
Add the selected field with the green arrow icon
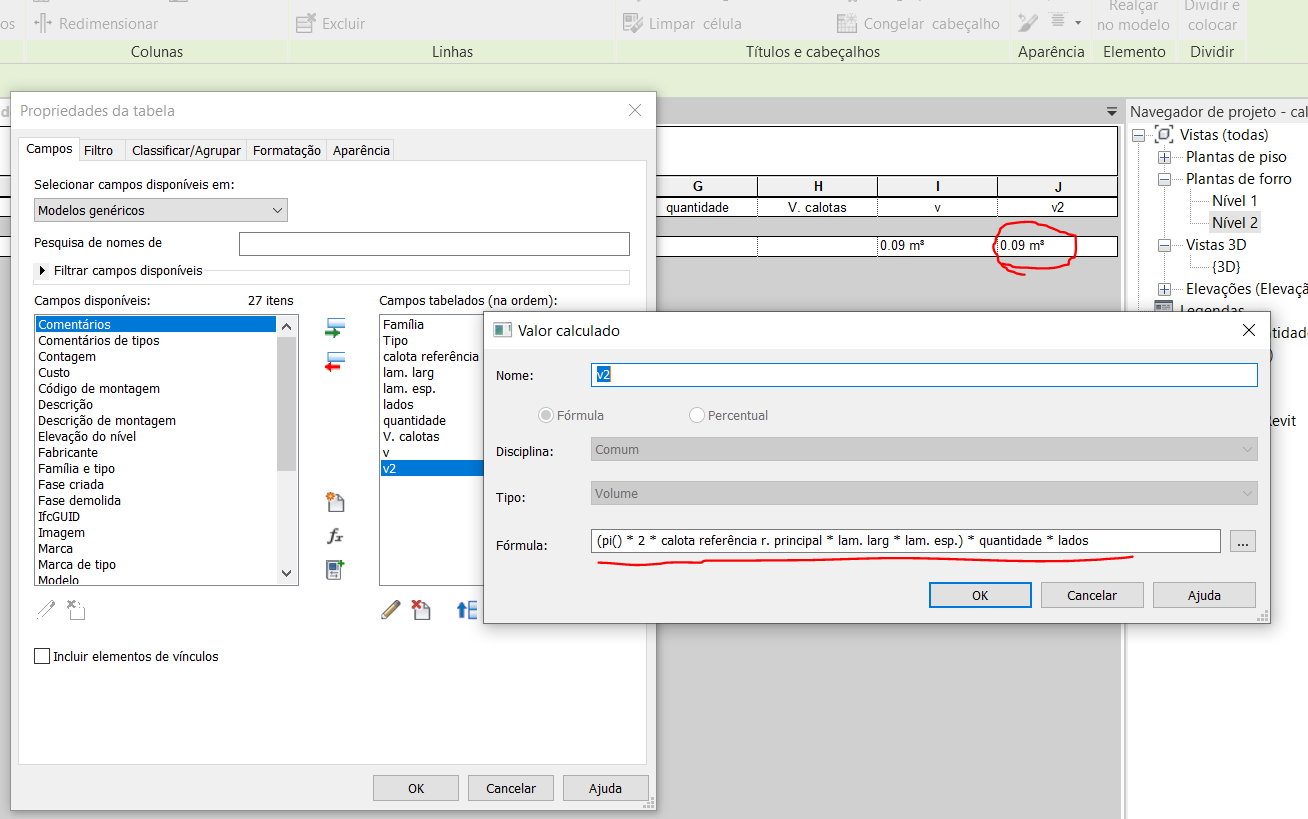pos(335,328)
